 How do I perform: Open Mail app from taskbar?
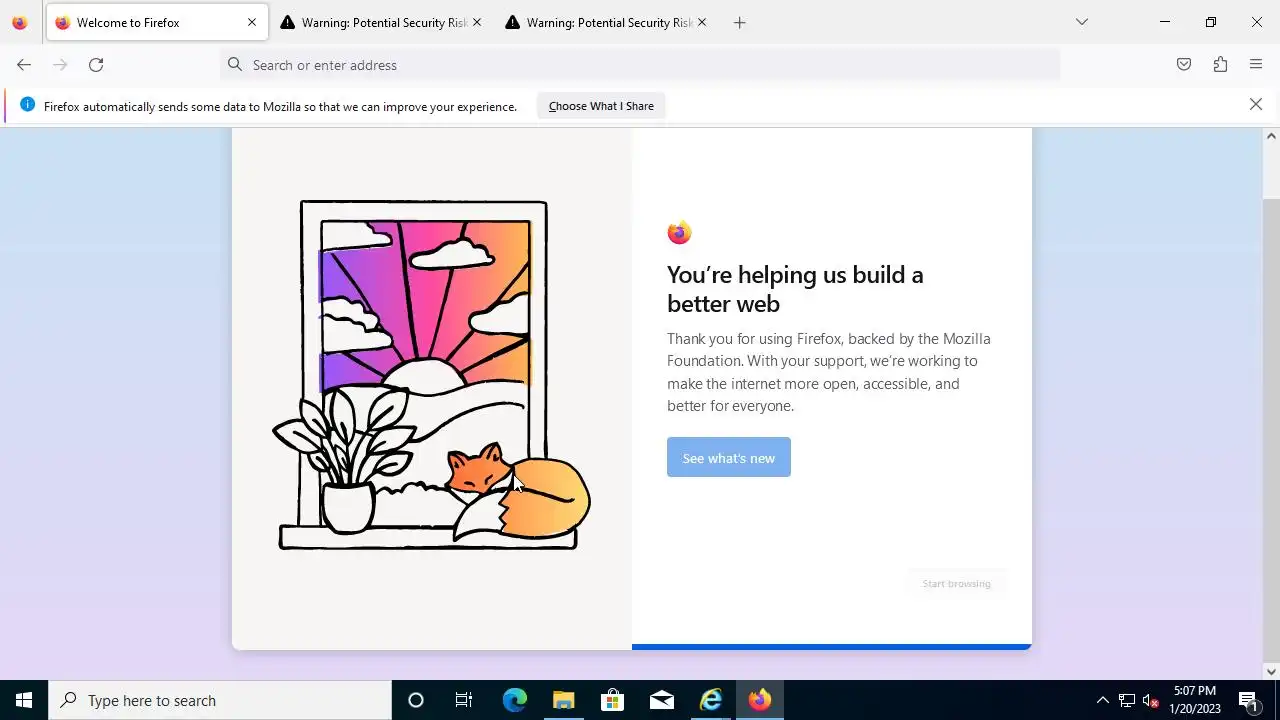tap(662, 700)
